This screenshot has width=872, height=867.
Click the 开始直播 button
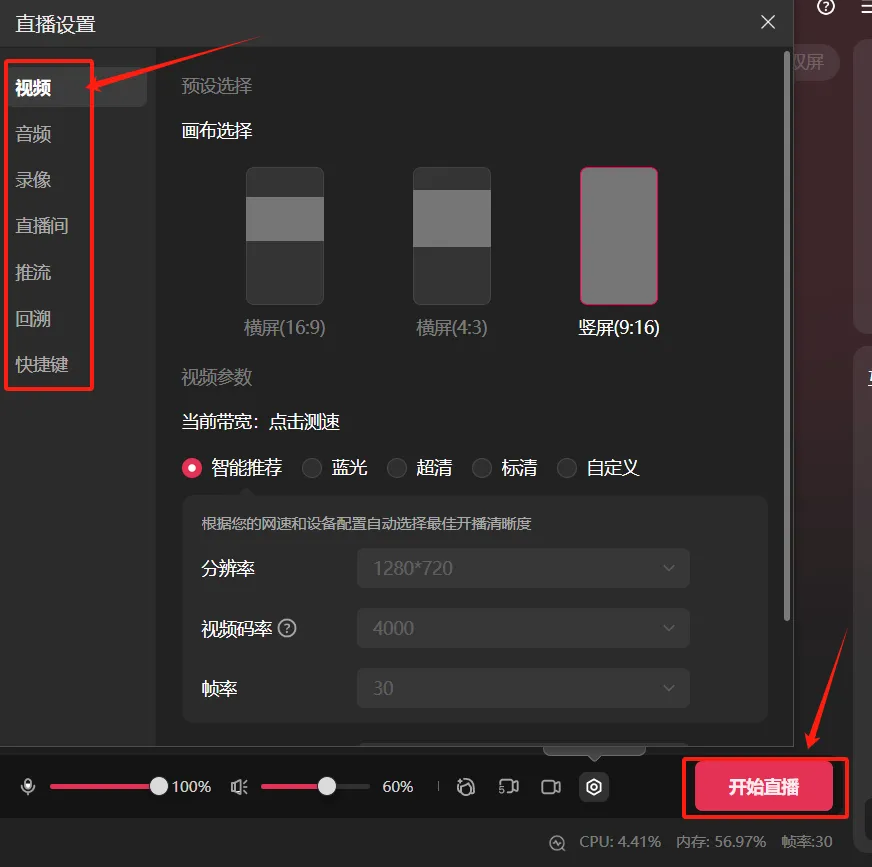[764, 786]
